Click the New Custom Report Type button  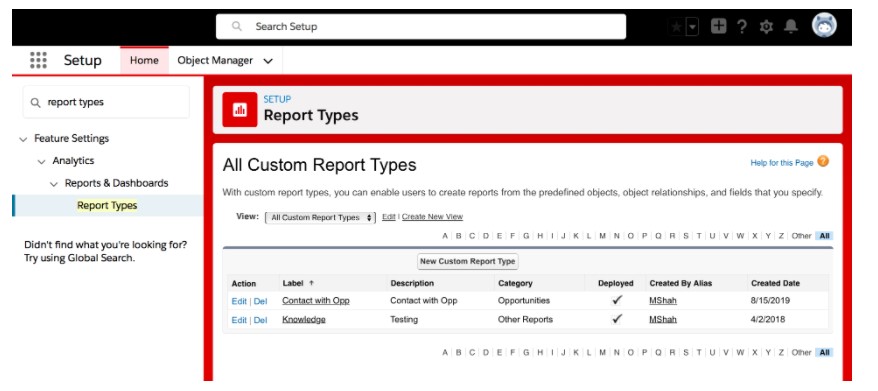tap(468, 261)
